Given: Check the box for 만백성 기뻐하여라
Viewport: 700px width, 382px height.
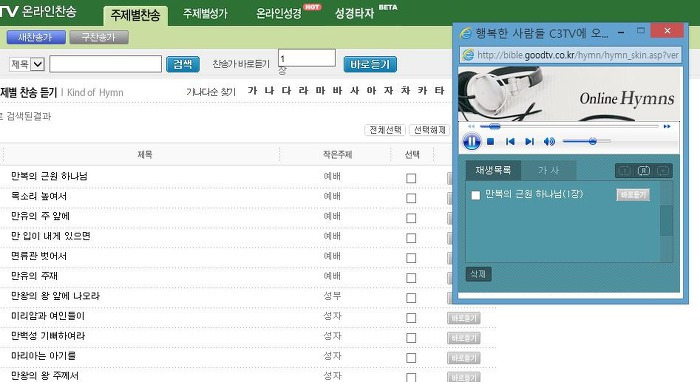Looking at the screenshot, I should click(411, 338).
